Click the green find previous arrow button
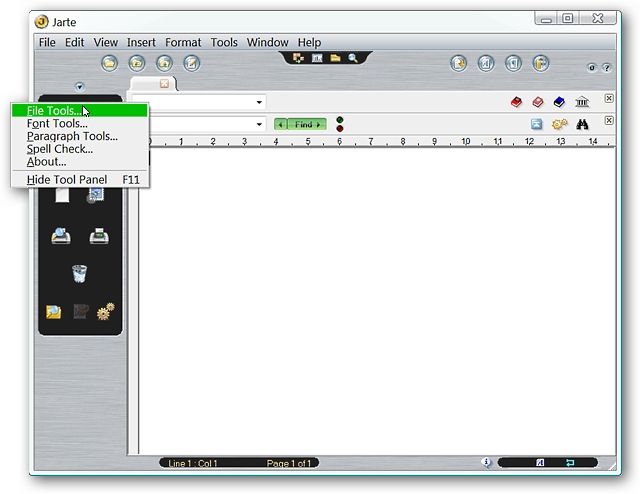 pos(281,124)
